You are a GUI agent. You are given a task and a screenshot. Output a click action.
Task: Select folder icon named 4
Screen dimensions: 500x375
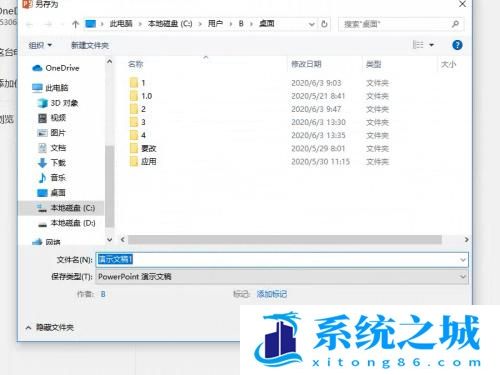(134, 135)
